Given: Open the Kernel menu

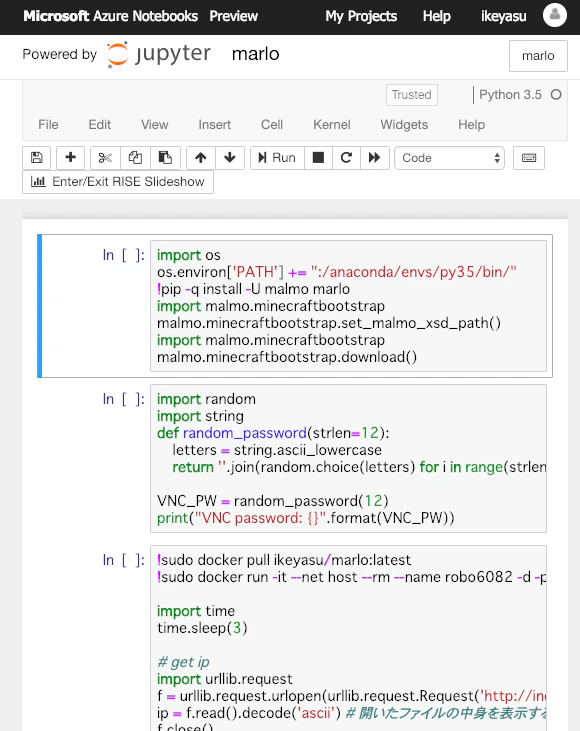Looking at the screenshot, I should (x=331, y=124).
